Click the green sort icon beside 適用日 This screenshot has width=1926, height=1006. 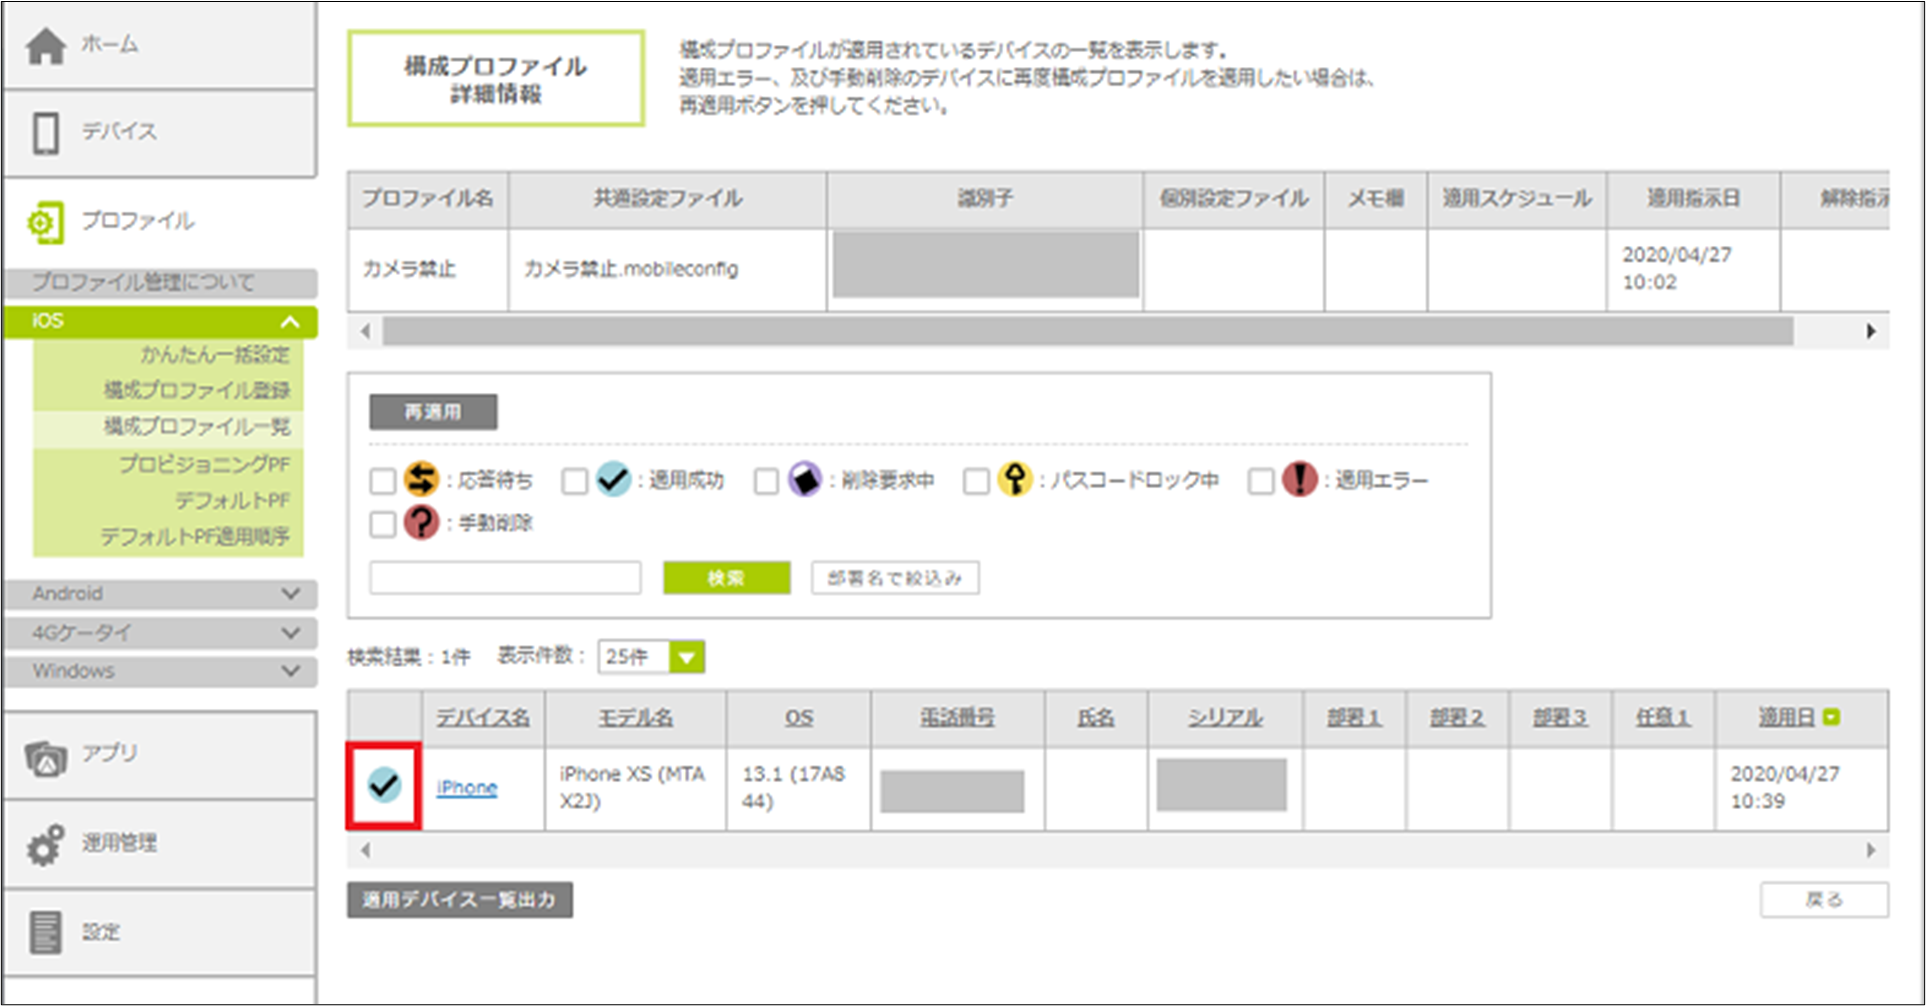[x=1831, y=717]
